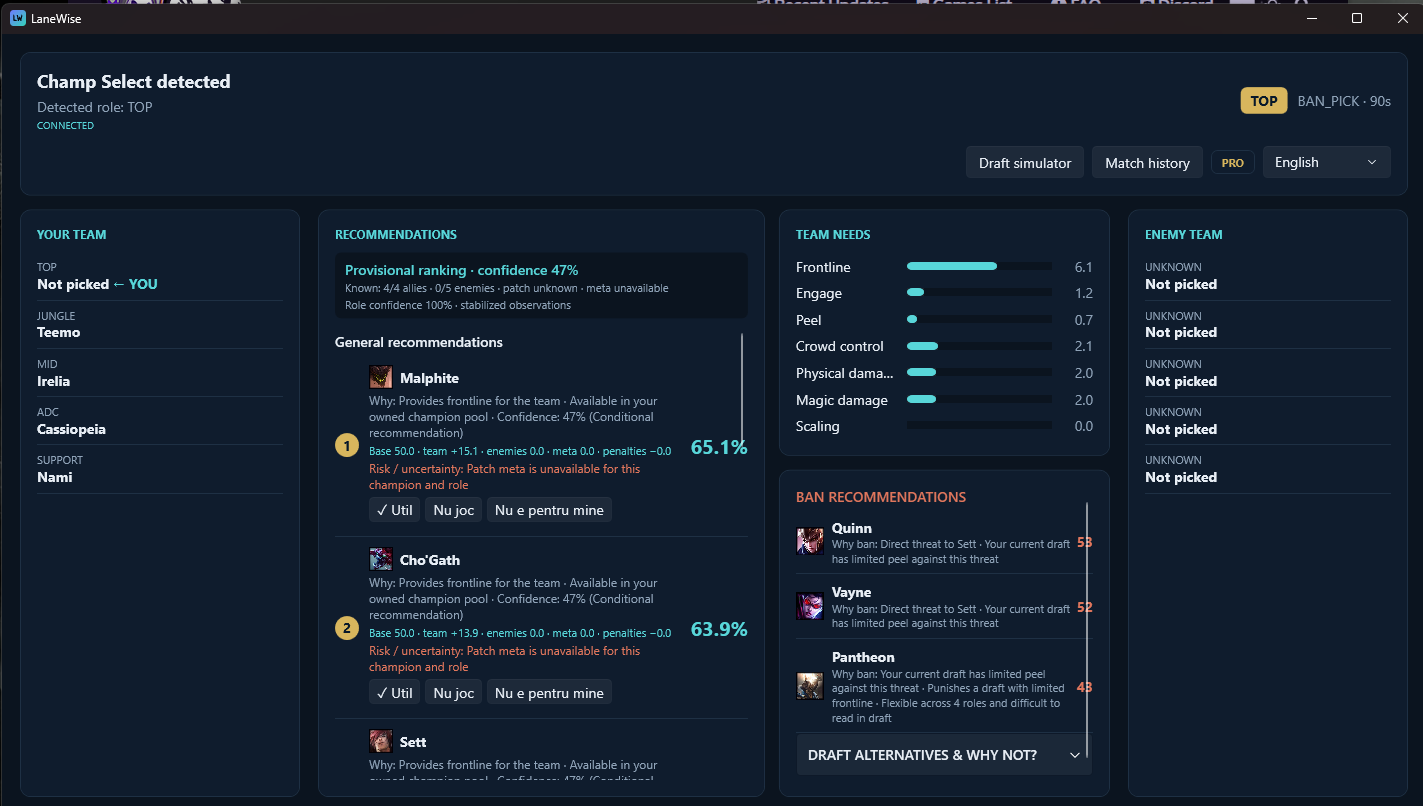
Task: Click the TEAM NEEDS panel heading
Action: click(x=833, y=235)
